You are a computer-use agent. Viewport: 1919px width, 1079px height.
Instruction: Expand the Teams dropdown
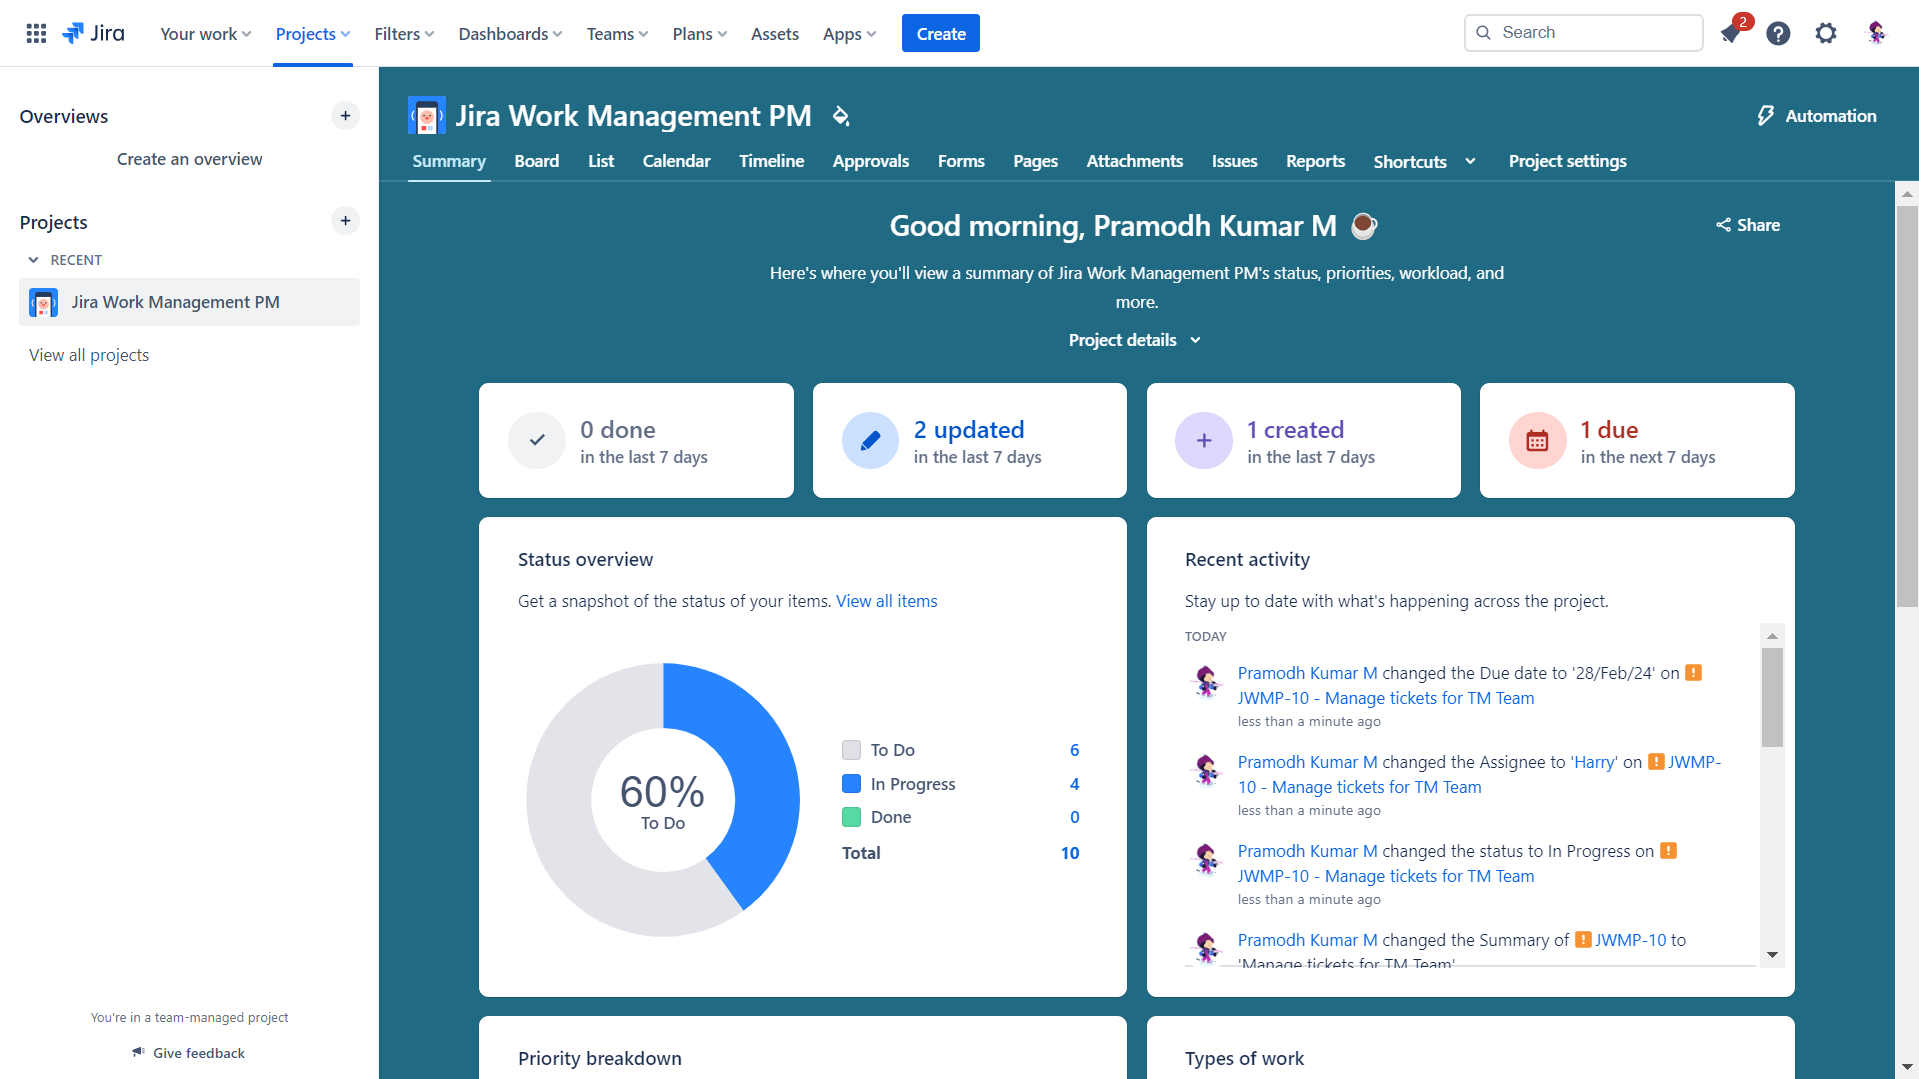tap(617, 34)
